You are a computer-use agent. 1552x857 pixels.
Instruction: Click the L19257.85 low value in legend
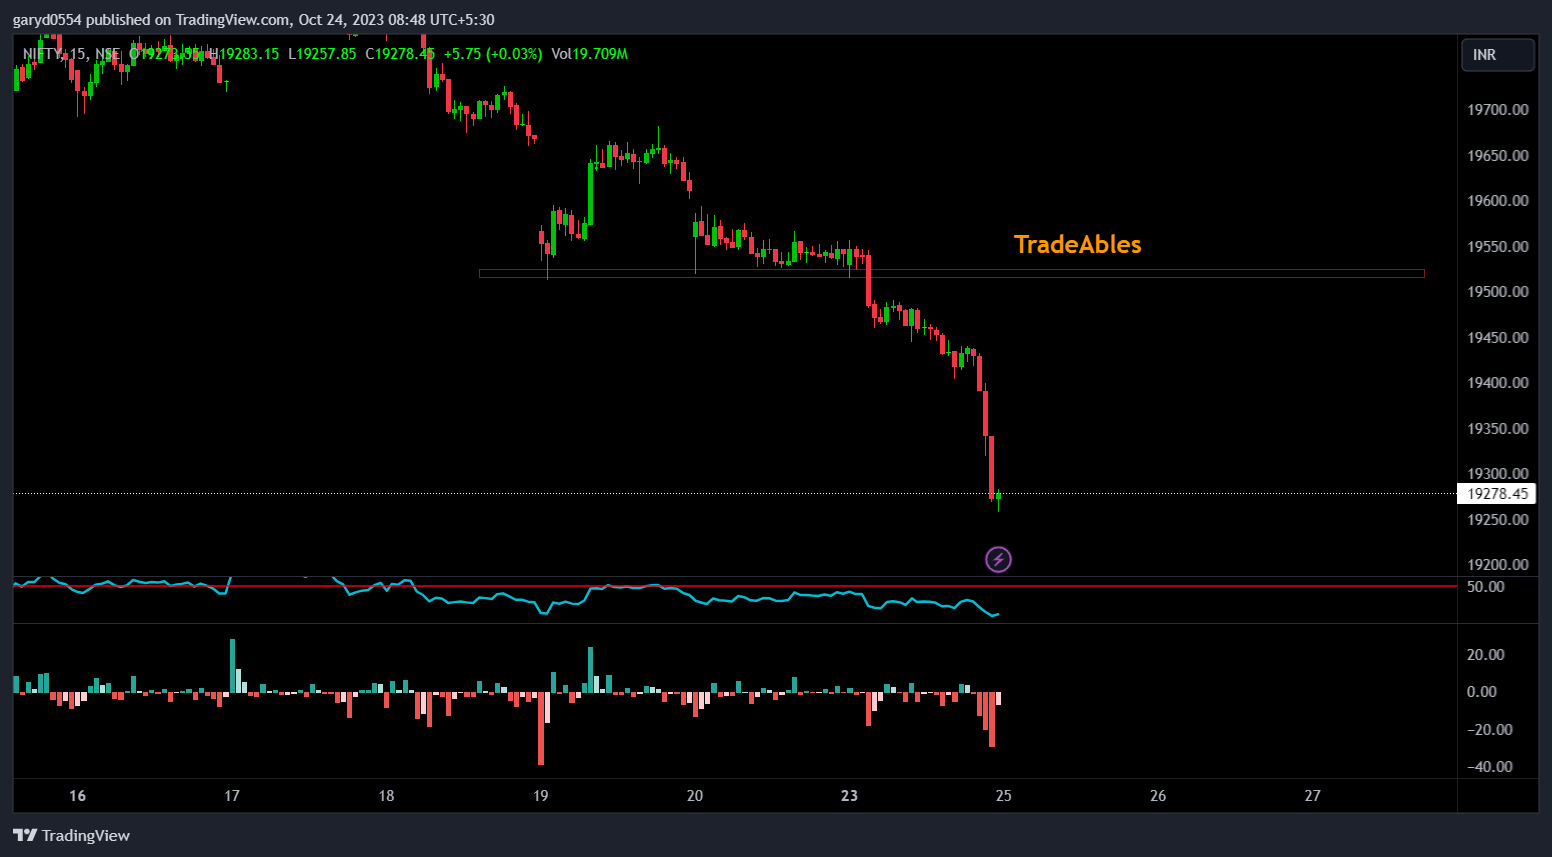(x=322, y=54)
